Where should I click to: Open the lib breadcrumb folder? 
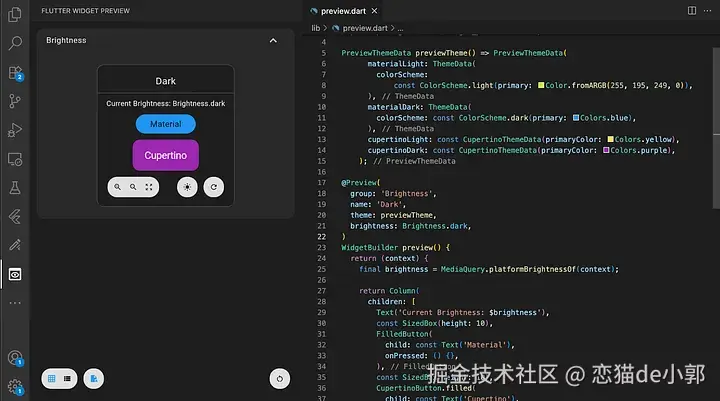tap(315, 28)
